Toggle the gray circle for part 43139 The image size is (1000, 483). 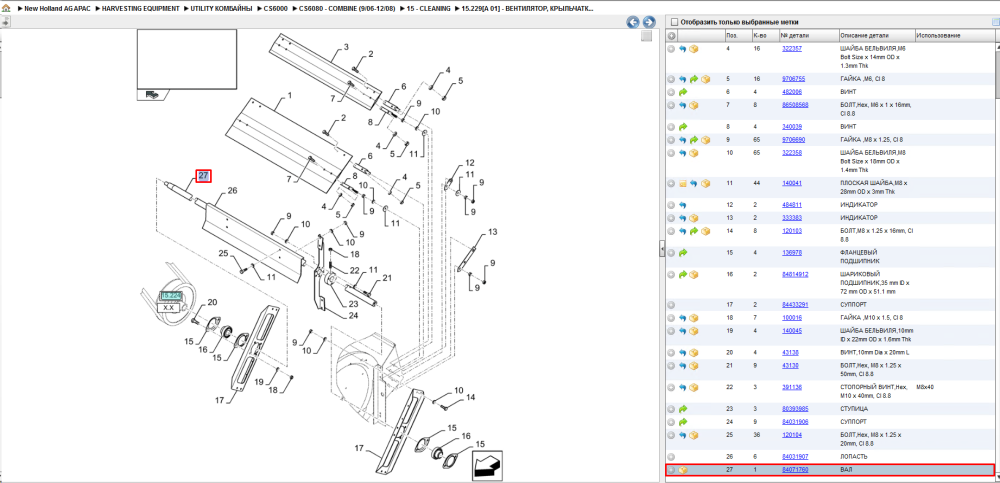[x=672, y=366]
